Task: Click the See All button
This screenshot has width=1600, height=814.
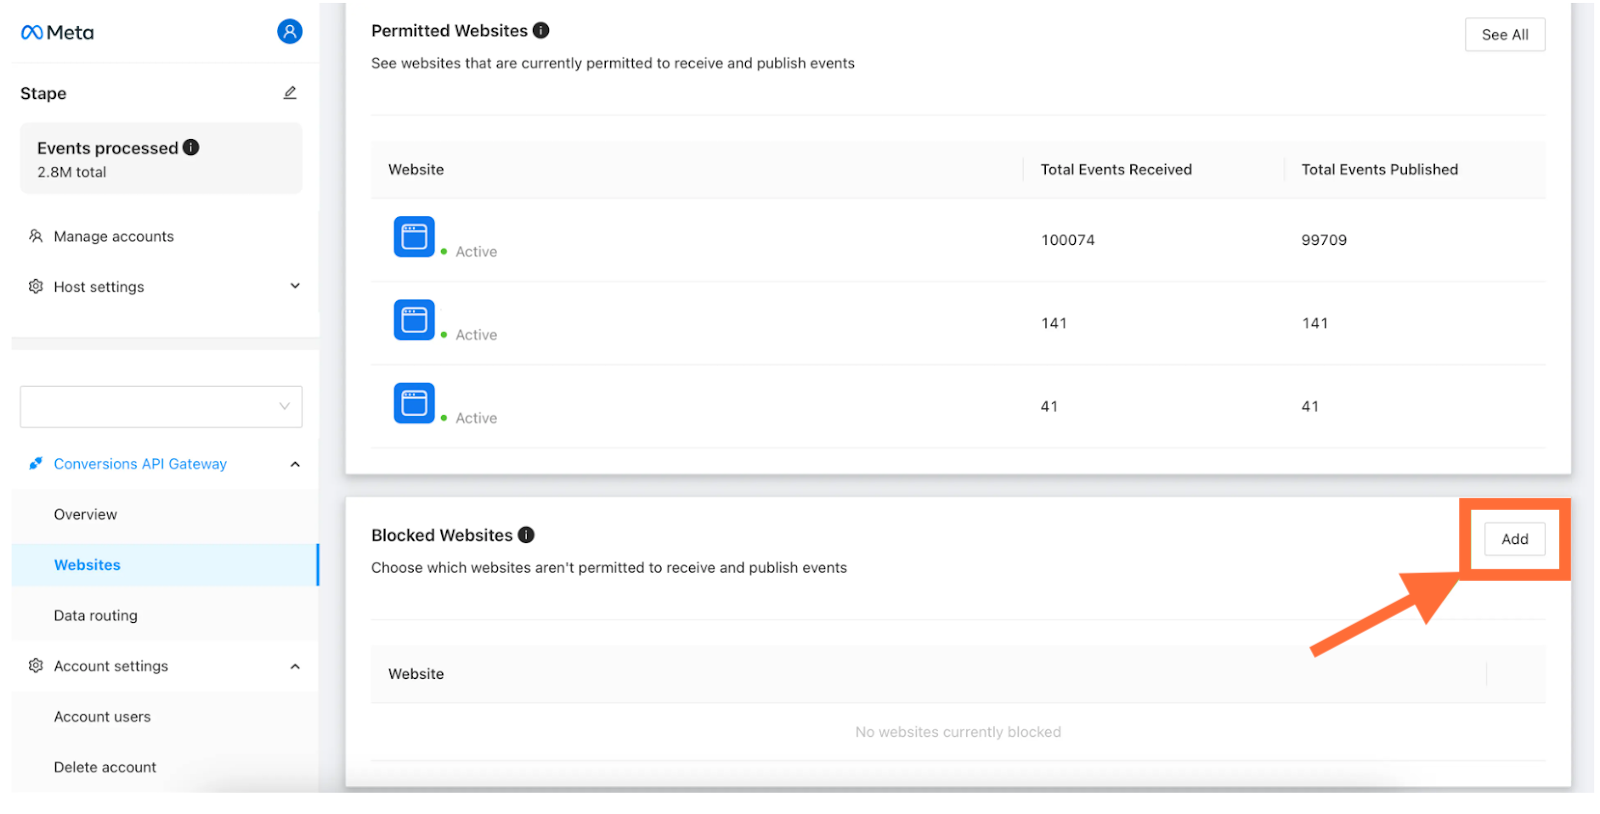Action: (1505, 34)
